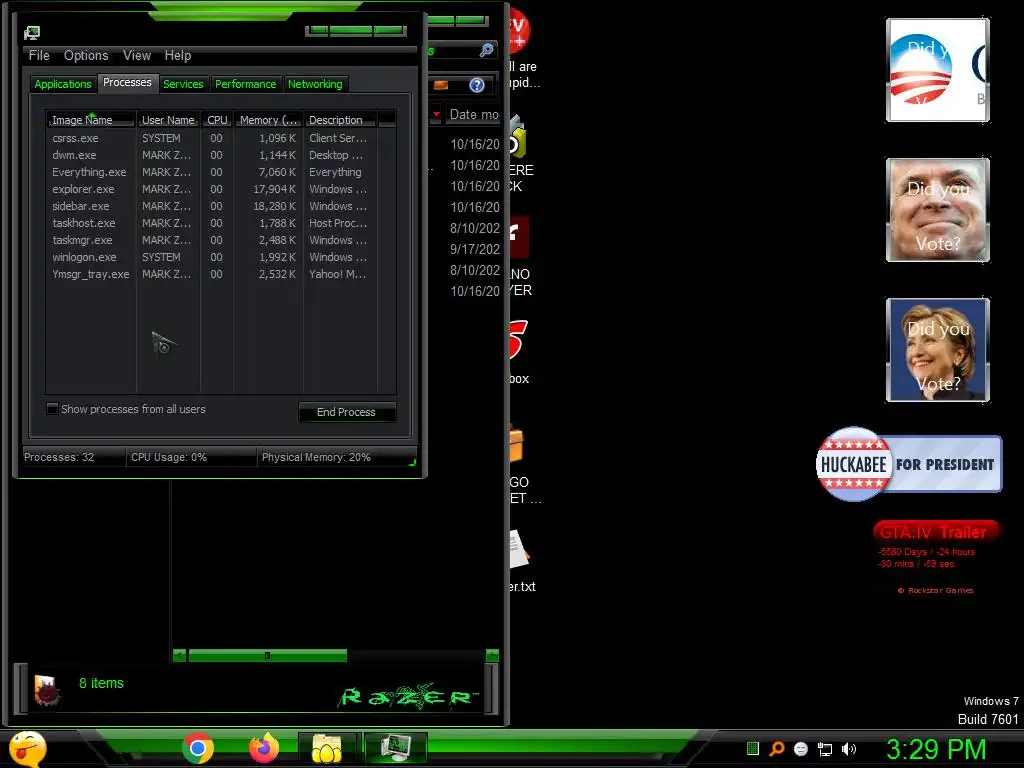1024x768 pixels.
Task: Launch Firefox from the taskbar
Action: 264,748
